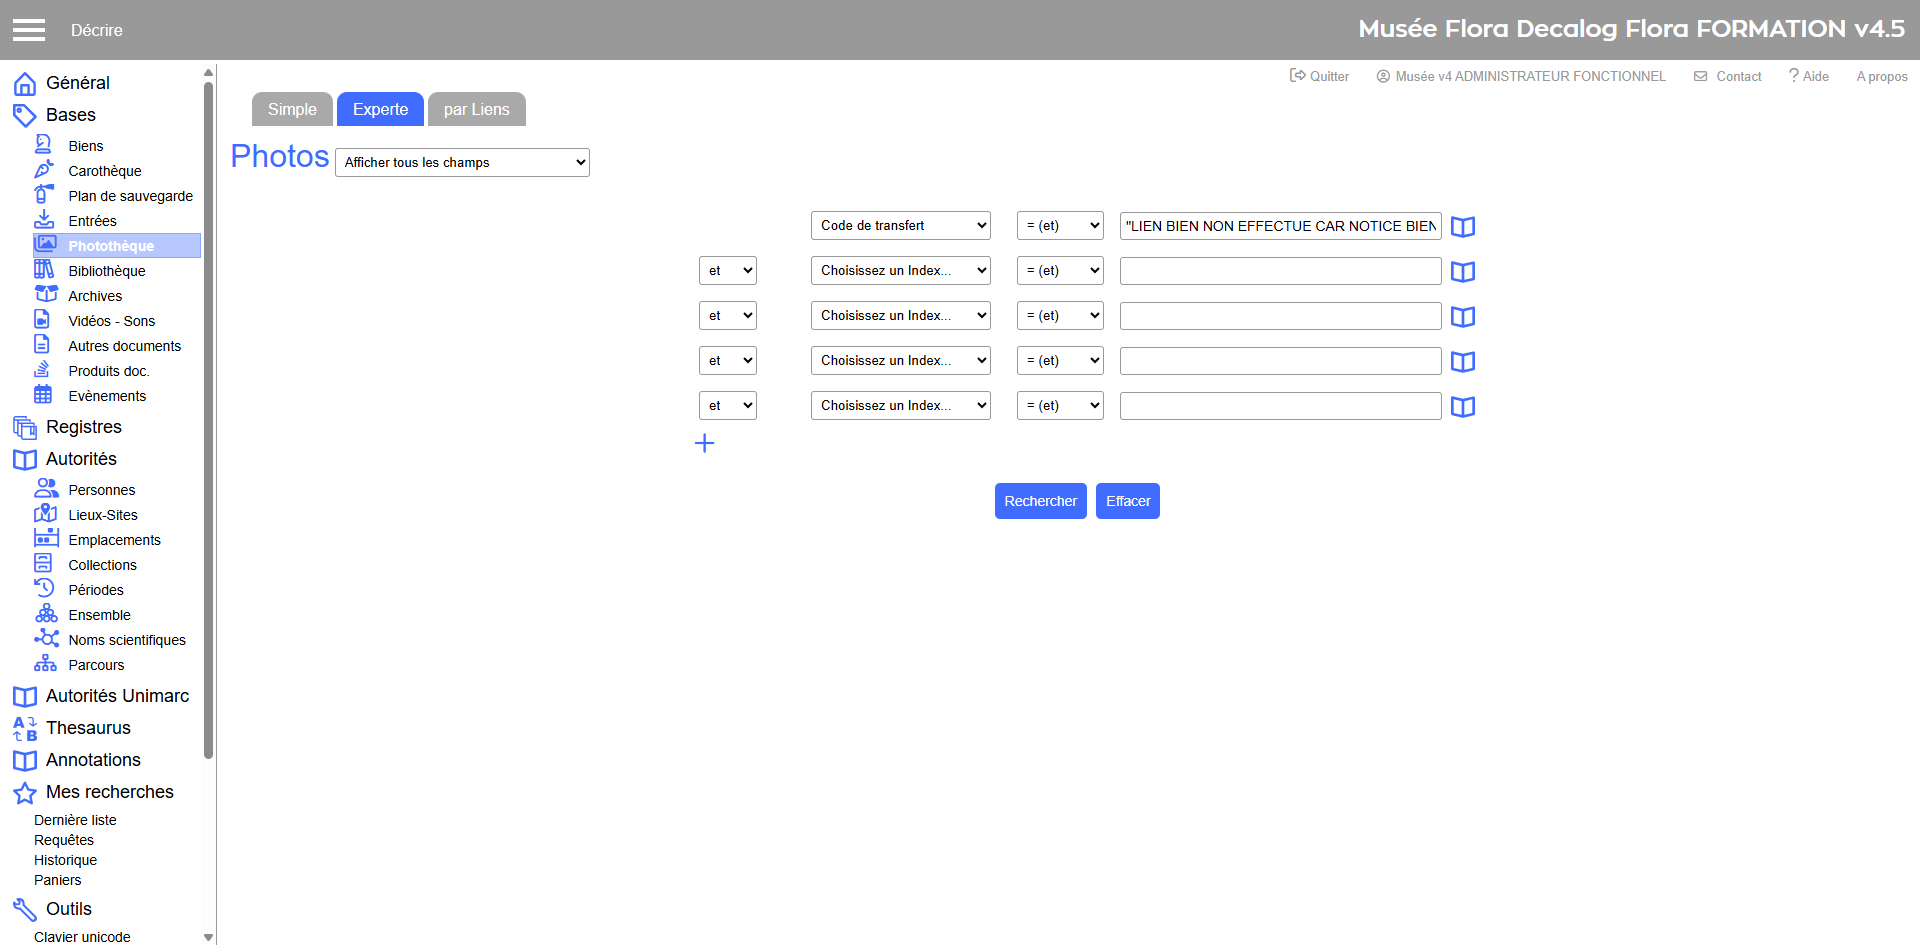The width and height of the screenshot is (1920, 945).
Task: Click the Quitter link
Action: [x=1319, y=76]
